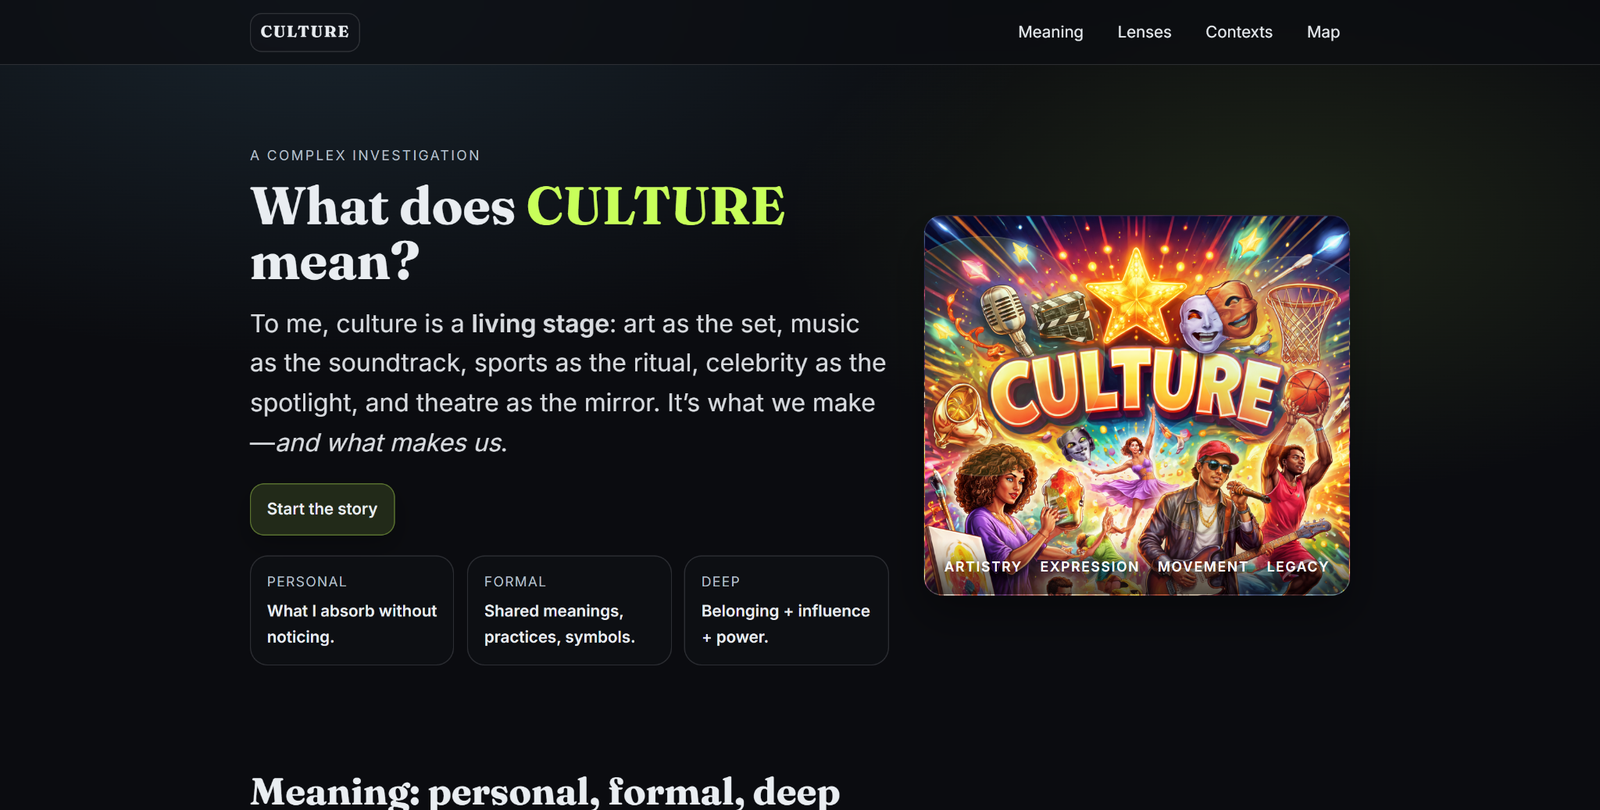Click the golden star in the hero image
Image resolution: width=1600 pixels, height=810 pixels.
(1135, 293)
